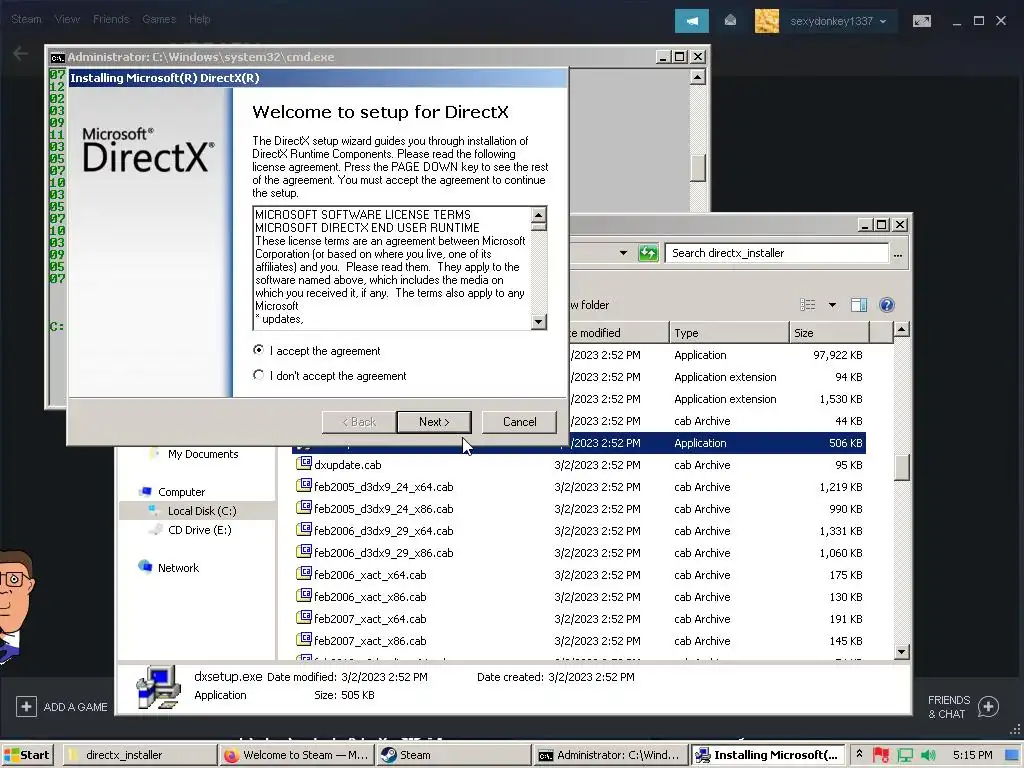Click Search directx_installer field

[776, 253]
